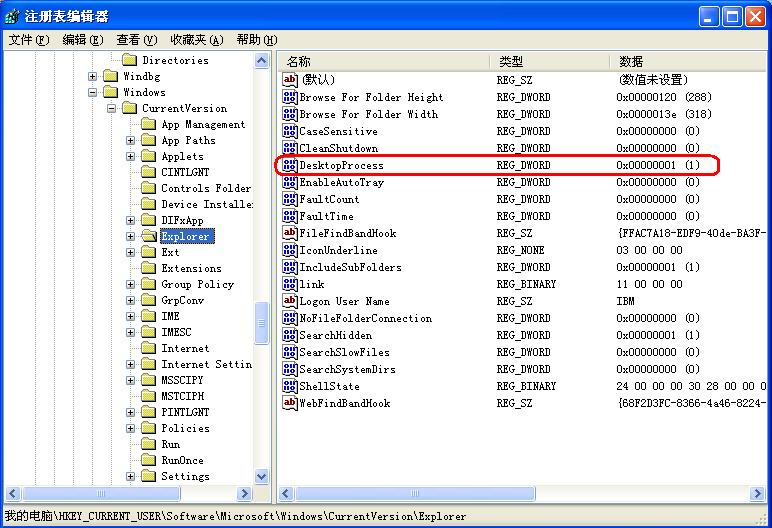Click tree pane scroll right arrow
Screen dimensions: 772x528
click(244, 493)
